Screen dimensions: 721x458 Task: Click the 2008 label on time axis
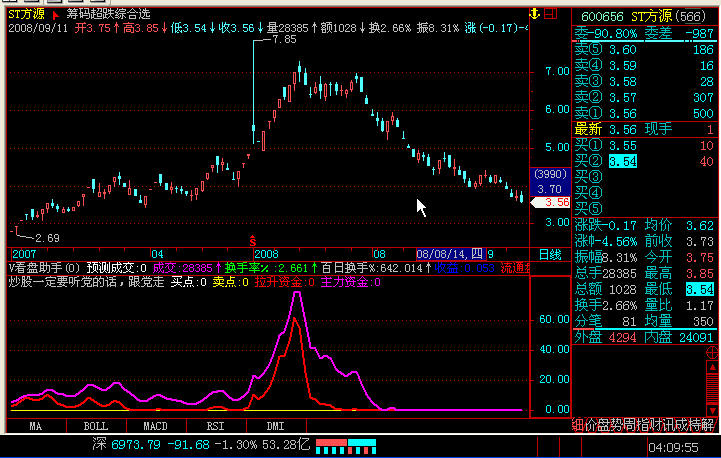(267, 254)
